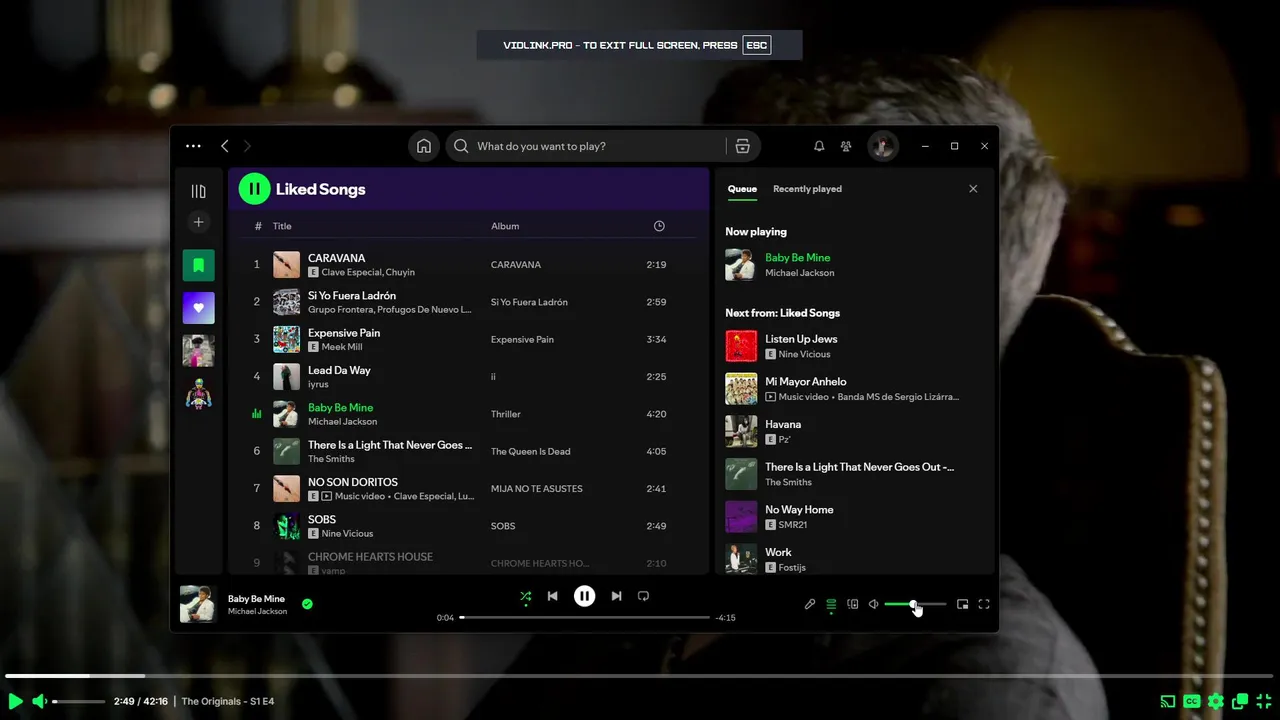Open the Spotify profile avatar menu
This screenshot has width=1280, height=720.
coord(883,146)
